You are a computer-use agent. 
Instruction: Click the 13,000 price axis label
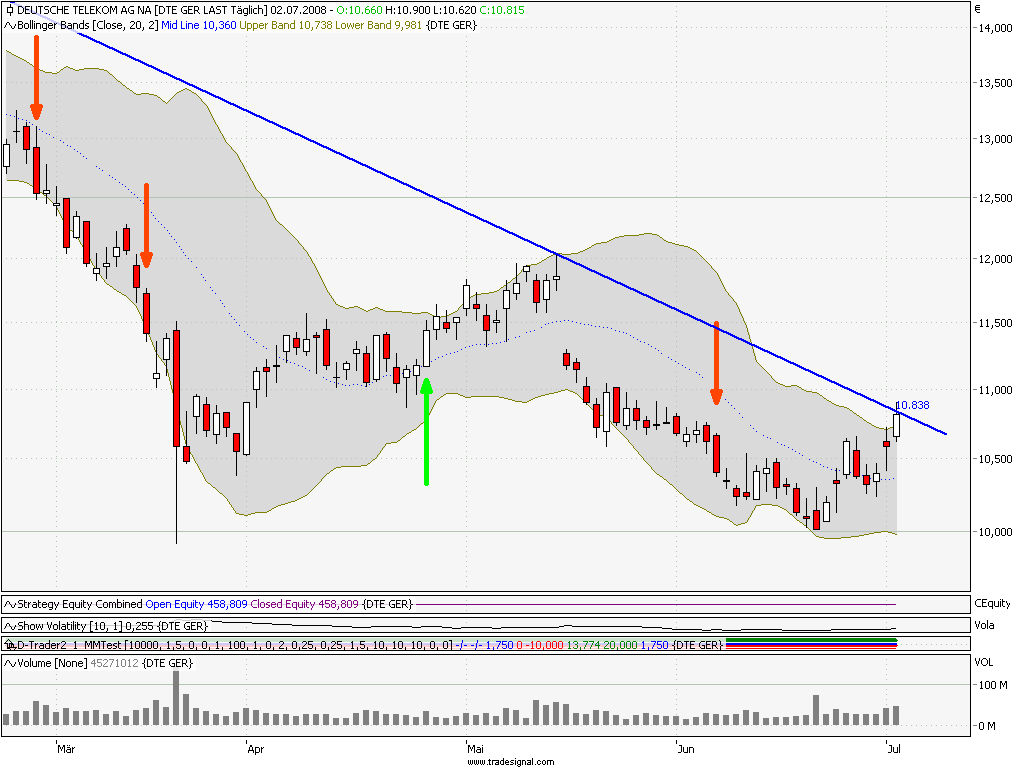click(x=995, y=139)
